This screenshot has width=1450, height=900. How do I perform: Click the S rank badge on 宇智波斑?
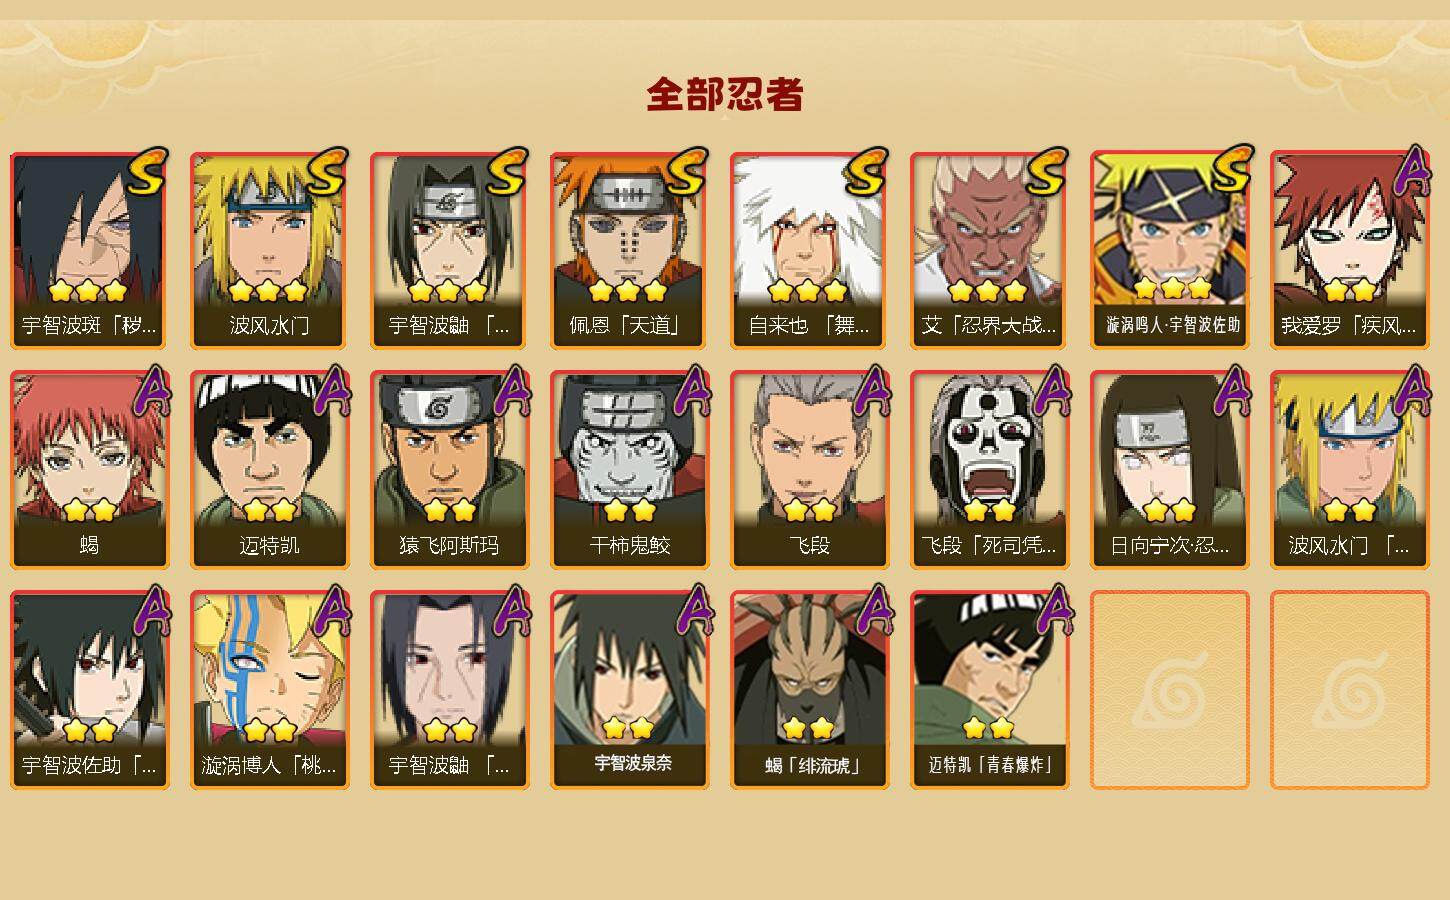tap(147, 172)
